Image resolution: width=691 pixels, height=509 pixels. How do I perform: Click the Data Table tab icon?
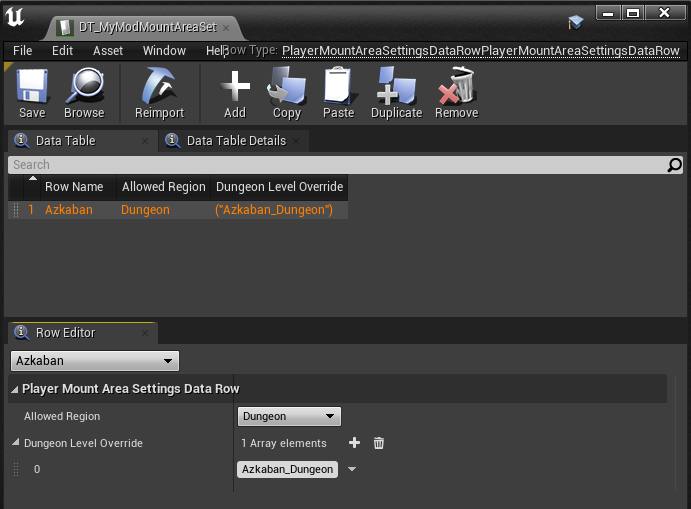(x=22, y=141)
